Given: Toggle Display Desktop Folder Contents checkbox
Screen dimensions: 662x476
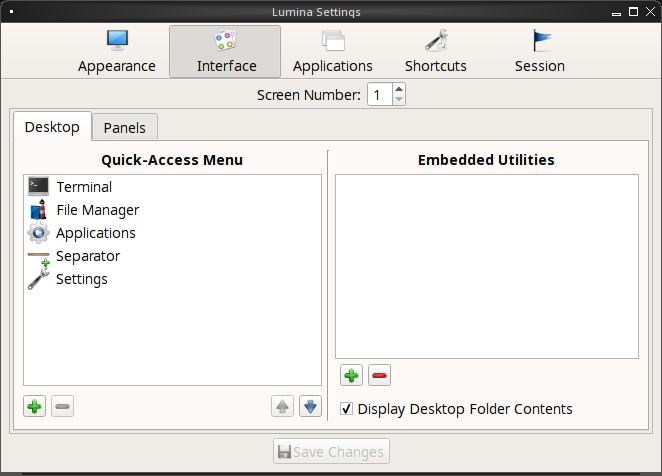Looking at the screenshot, I should coord(346,409).
